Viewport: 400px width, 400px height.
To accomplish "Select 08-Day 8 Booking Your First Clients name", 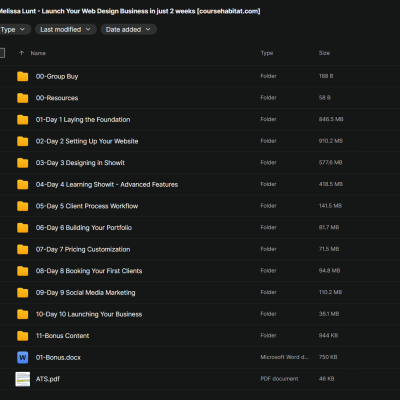I will coord(89,271).
